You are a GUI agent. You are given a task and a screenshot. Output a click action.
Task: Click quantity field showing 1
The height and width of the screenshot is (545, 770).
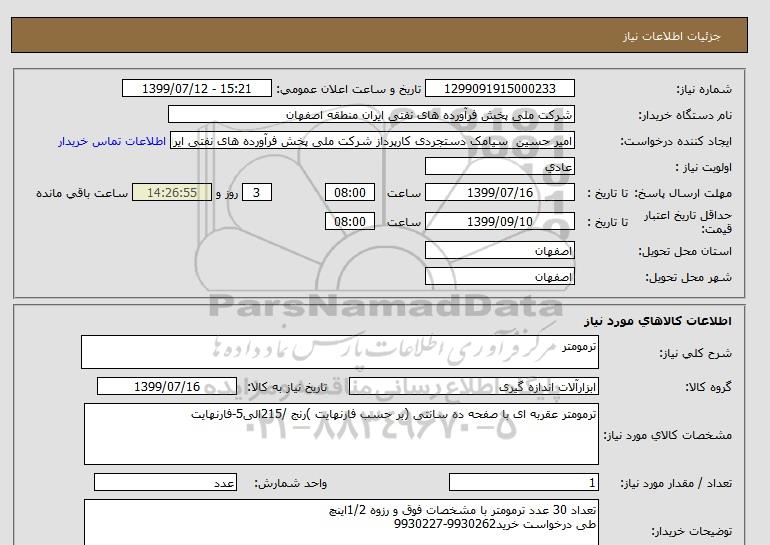(x=523, y=483)
